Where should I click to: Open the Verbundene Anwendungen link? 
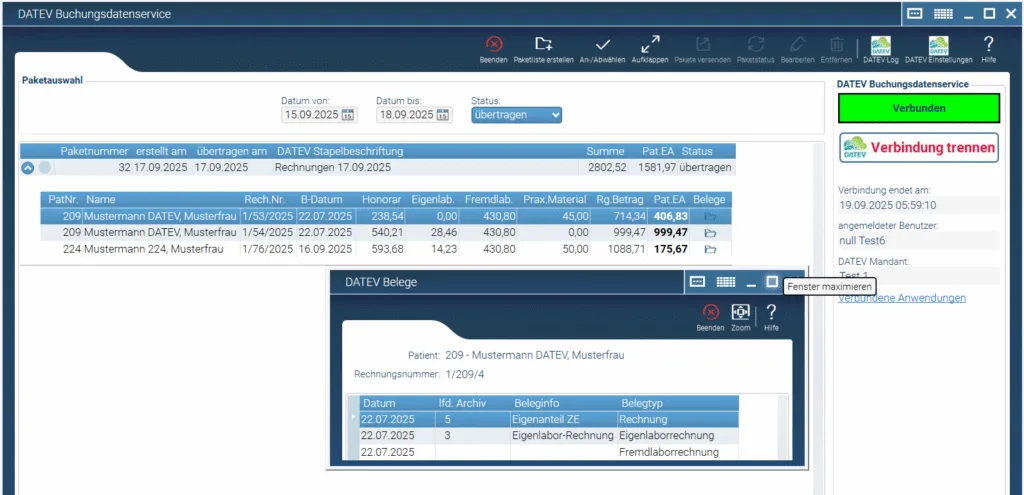click(901, 298)
